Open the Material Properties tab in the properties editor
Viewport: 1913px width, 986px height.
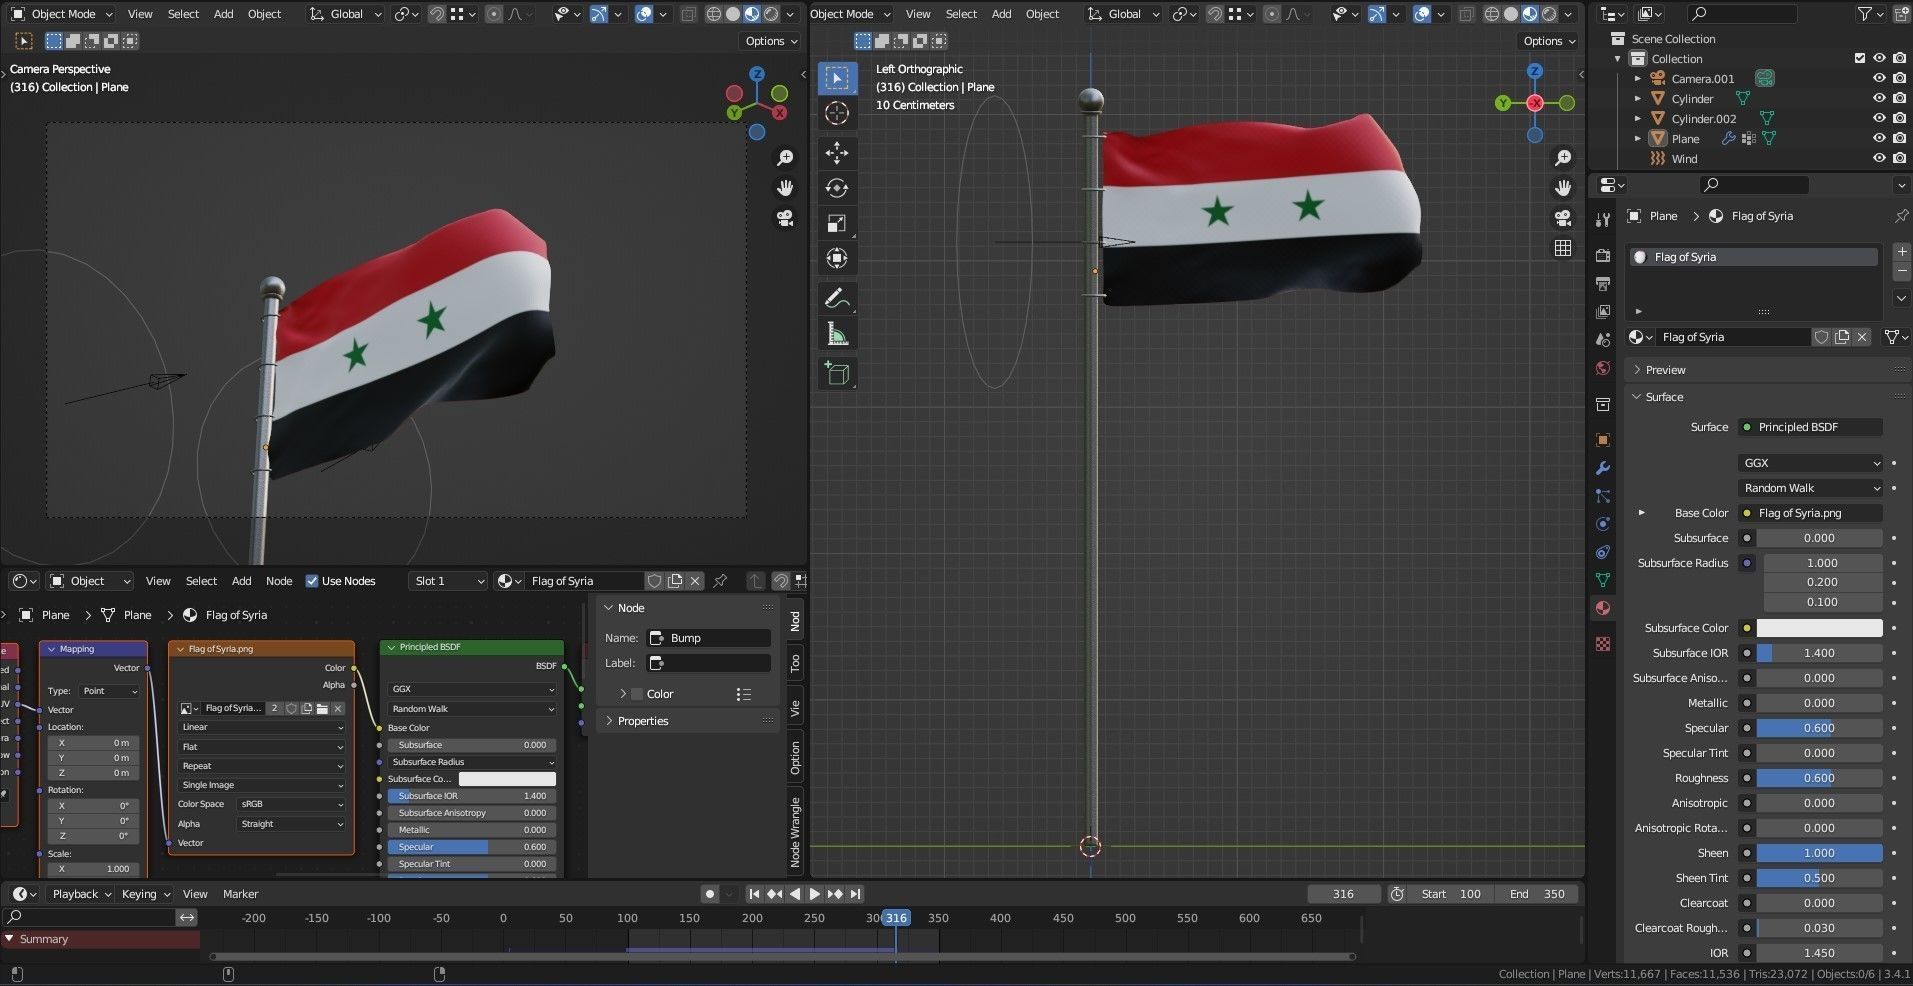point(1602,607)
